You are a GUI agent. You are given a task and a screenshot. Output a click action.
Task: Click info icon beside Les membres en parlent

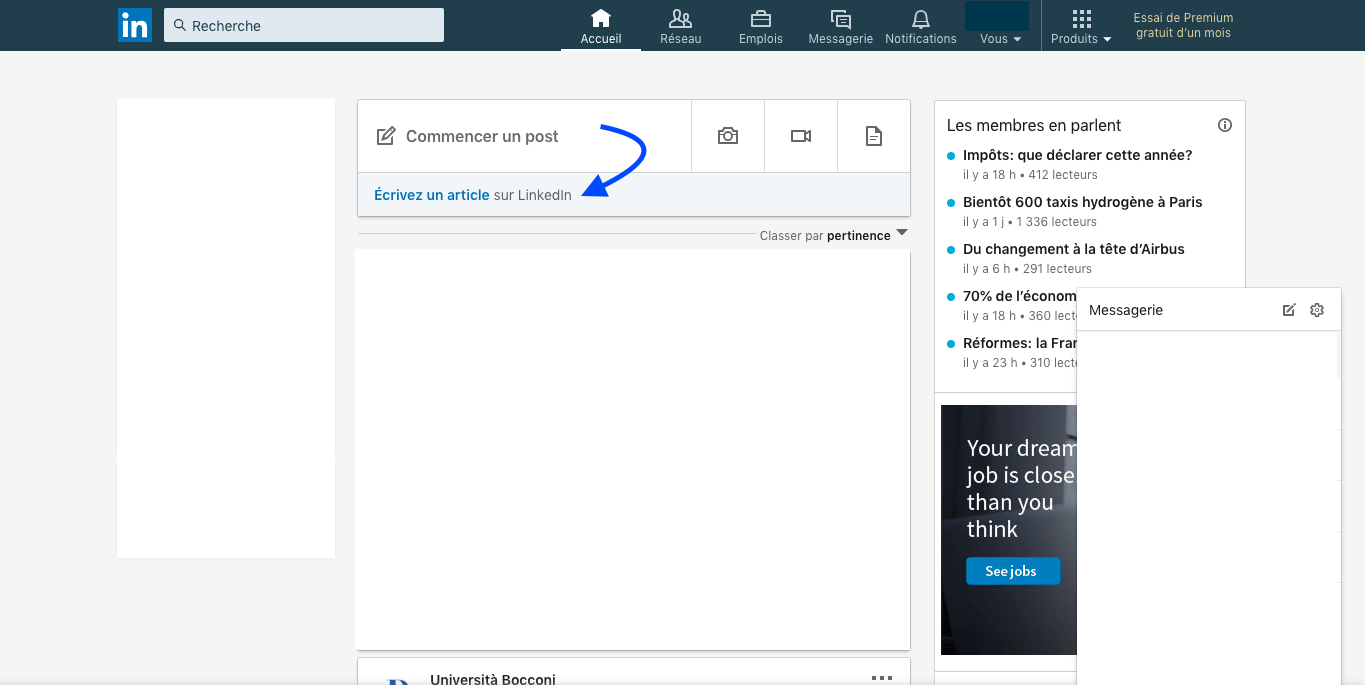(x=1225, y=125)
